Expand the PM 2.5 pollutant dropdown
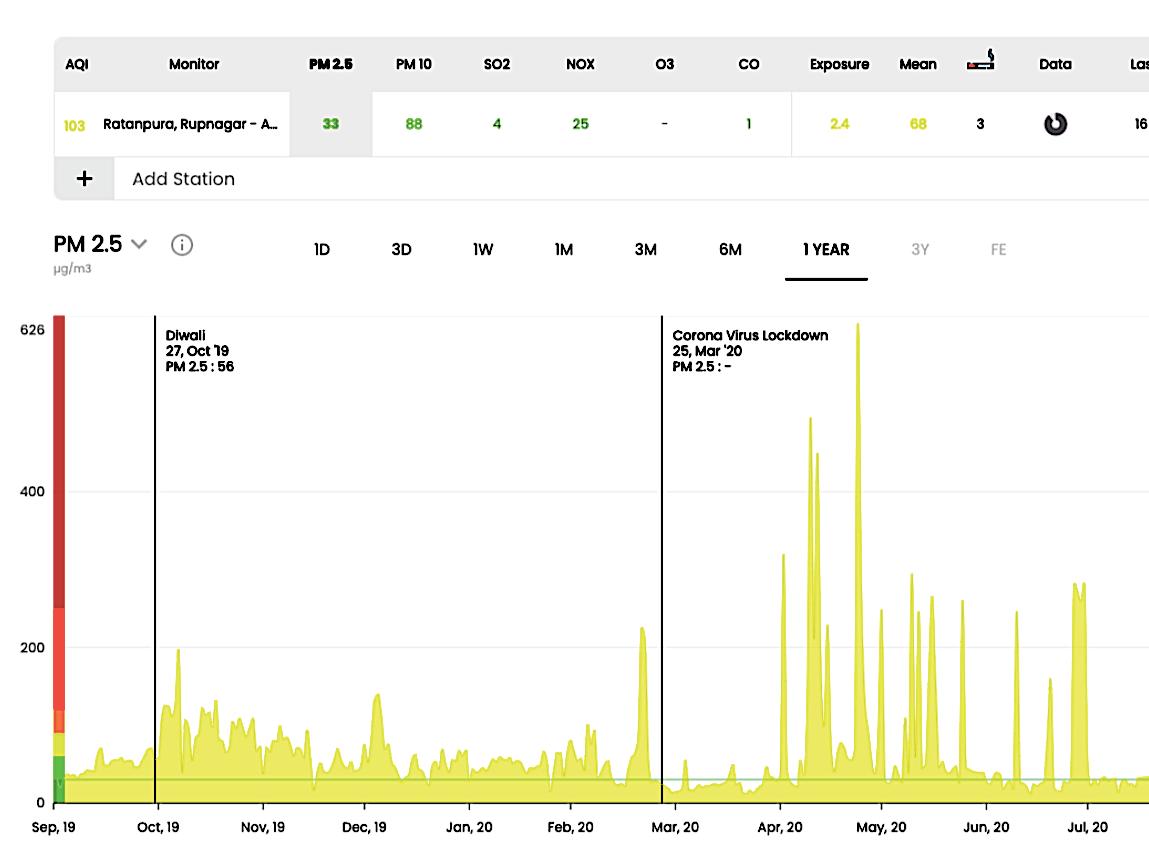Image resolution: width=1149 pixels, height=859 pixels. coord(139,244)
